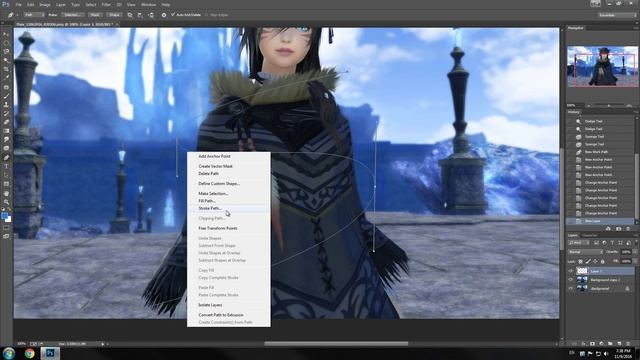Select the Eyedropper tool
Image resolution: width=640 pixels, height=360 pixels.
tap(6, 77)
